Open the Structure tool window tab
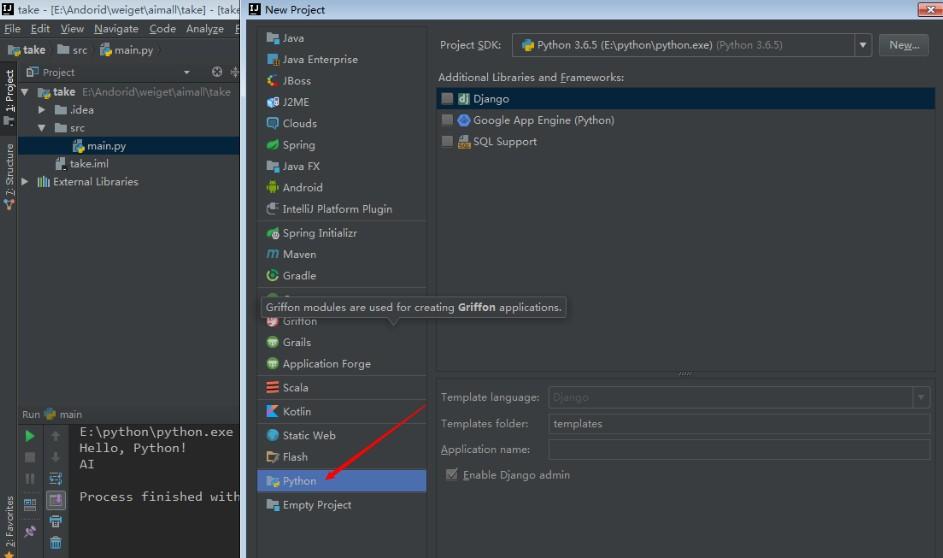943x558 pixels. point(9,177)
